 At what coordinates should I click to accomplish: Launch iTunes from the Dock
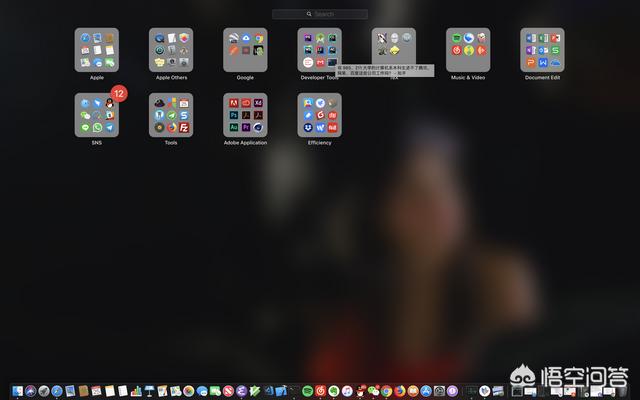(347, 391)
